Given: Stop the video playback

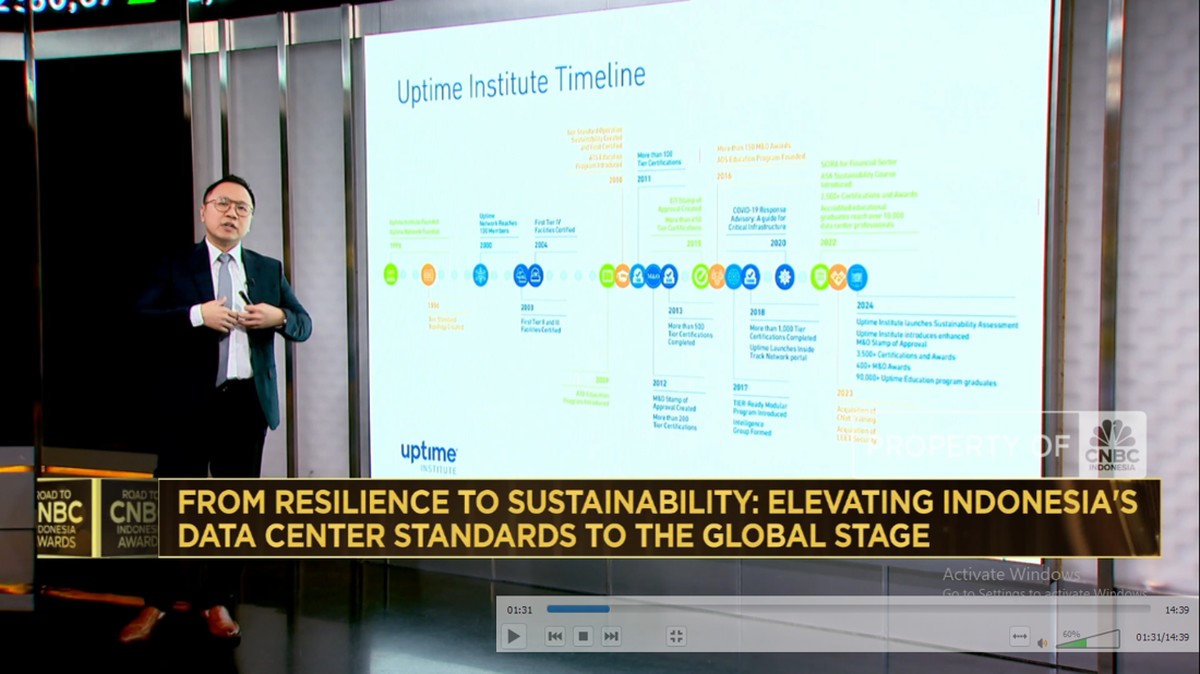Looking at the screenshot, I should [583, 636].
